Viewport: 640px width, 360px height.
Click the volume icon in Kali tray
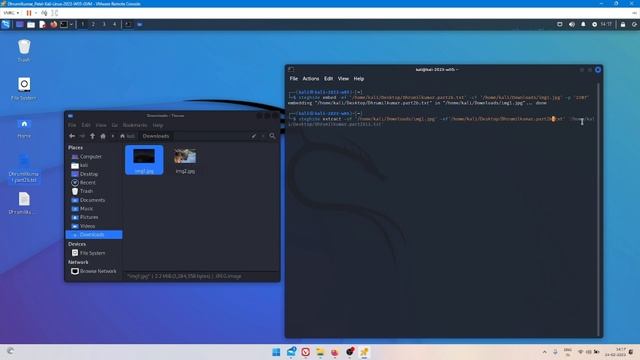point(572,24)
